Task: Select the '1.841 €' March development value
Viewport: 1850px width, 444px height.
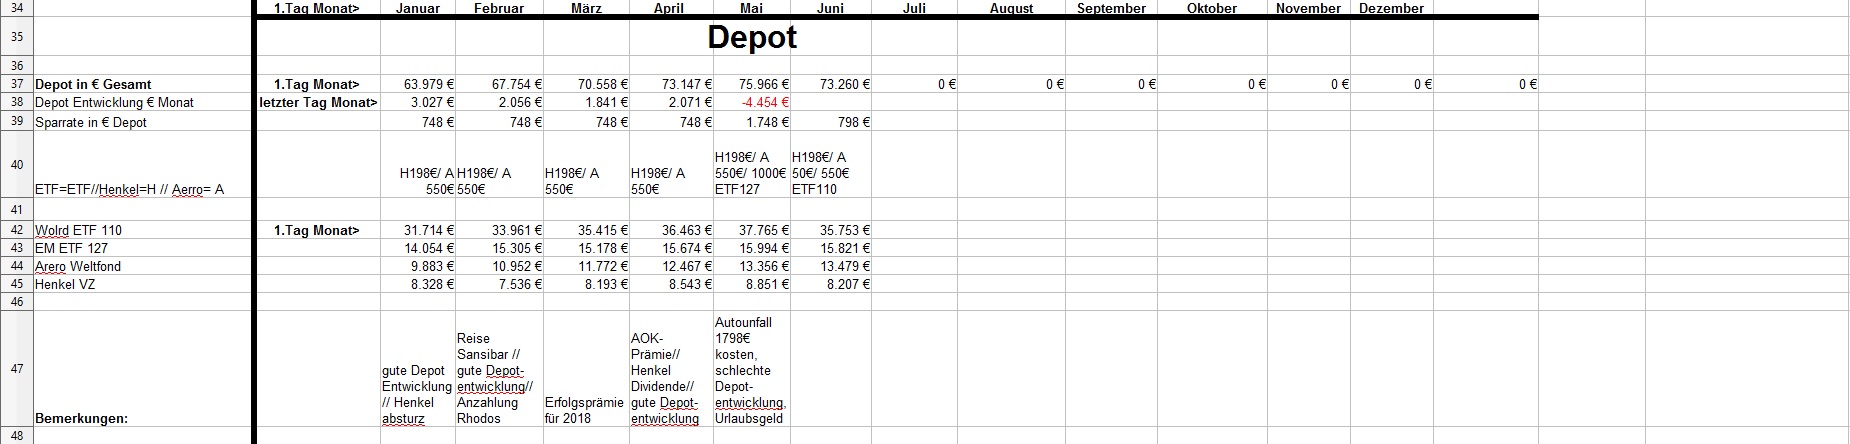Action: pos(586,102)
